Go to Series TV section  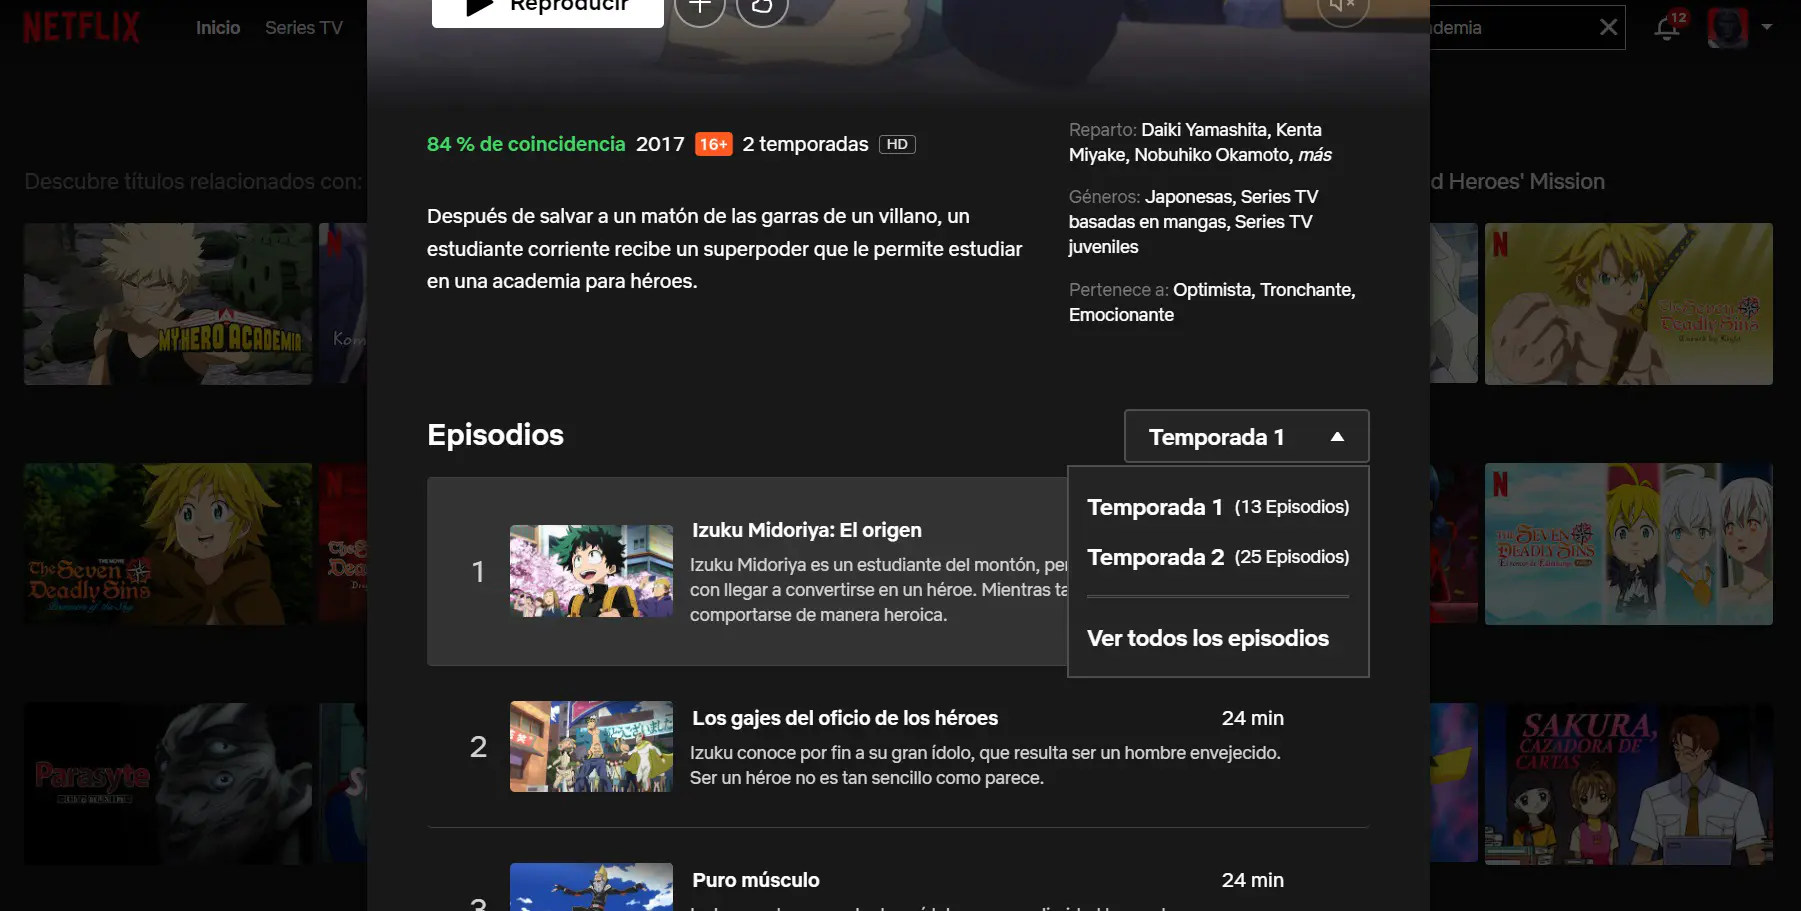pos(304,28)
